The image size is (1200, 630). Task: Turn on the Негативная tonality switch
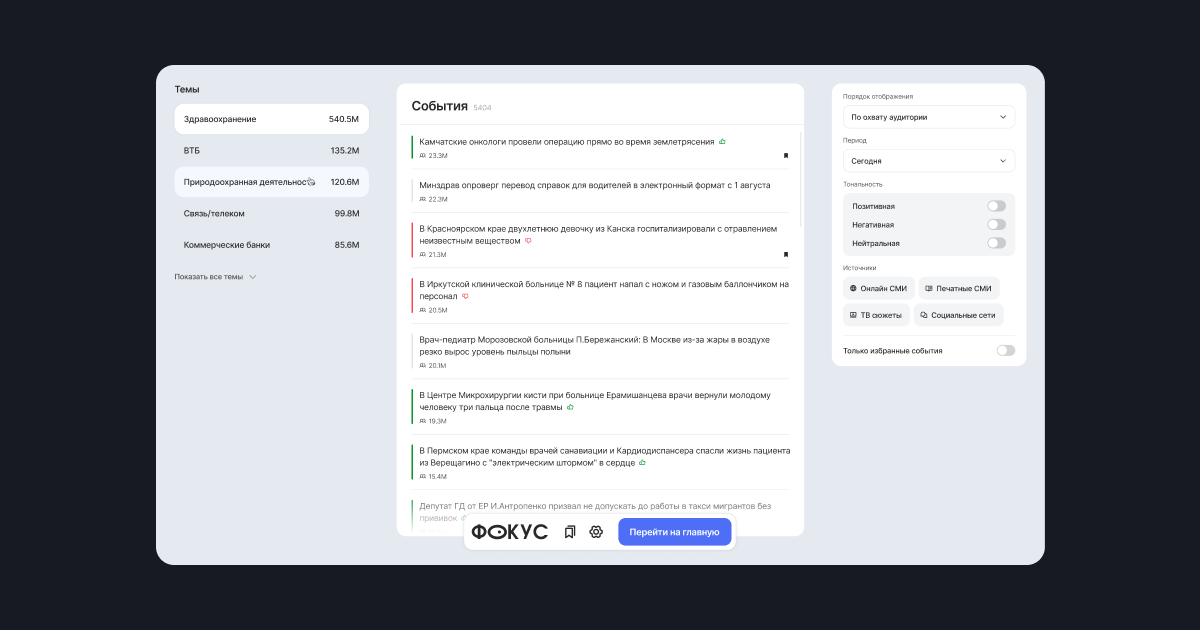(996, 225)
